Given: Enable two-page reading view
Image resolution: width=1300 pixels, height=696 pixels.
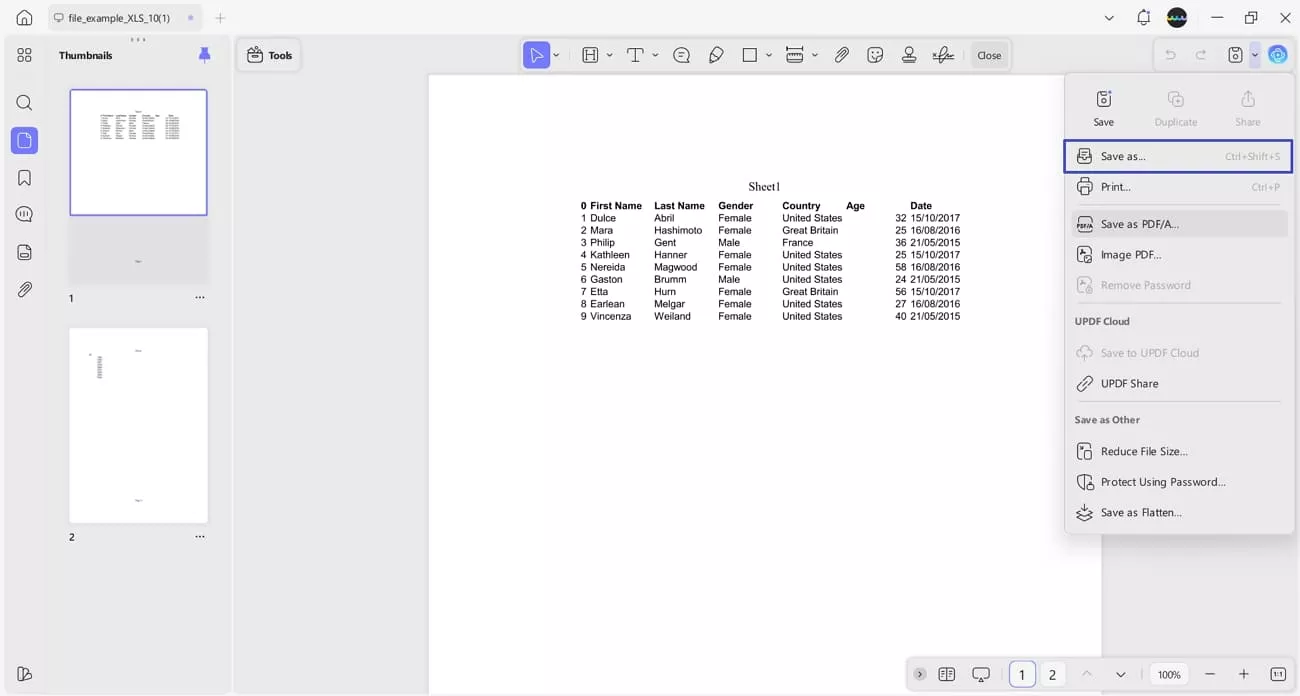Looking at the screenshot, I should (946, 674).
